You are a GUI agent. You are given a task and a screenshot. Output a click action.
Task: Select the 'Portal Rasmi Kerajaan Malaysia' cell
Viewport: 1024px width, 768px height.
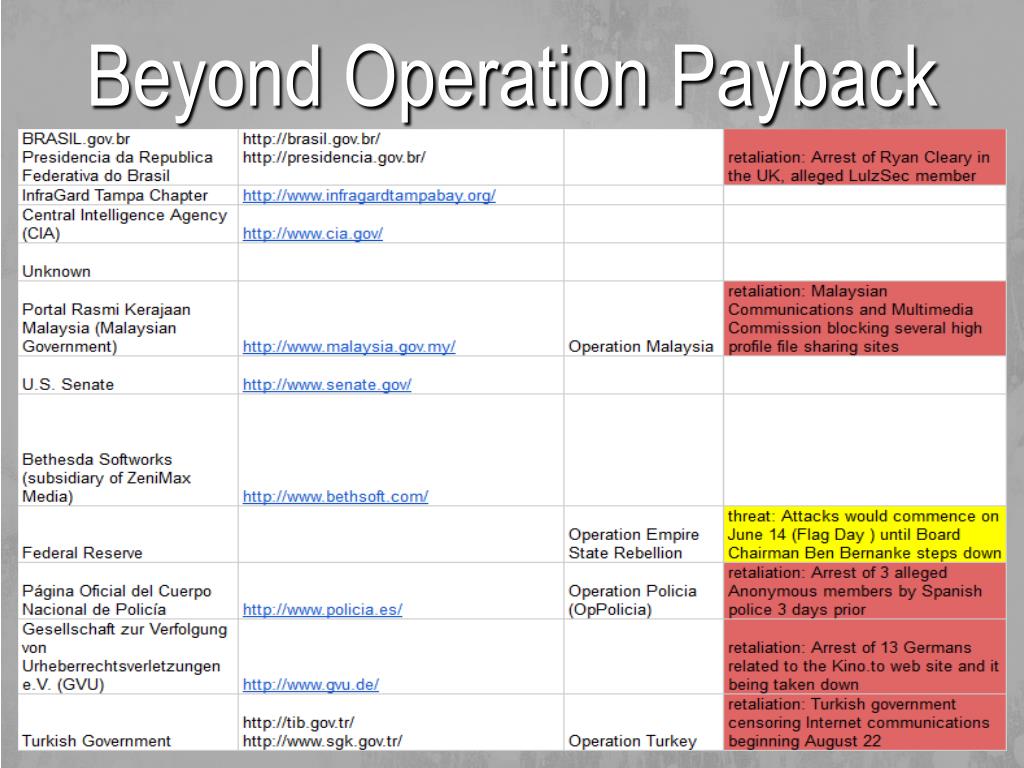tap(128, 319)
